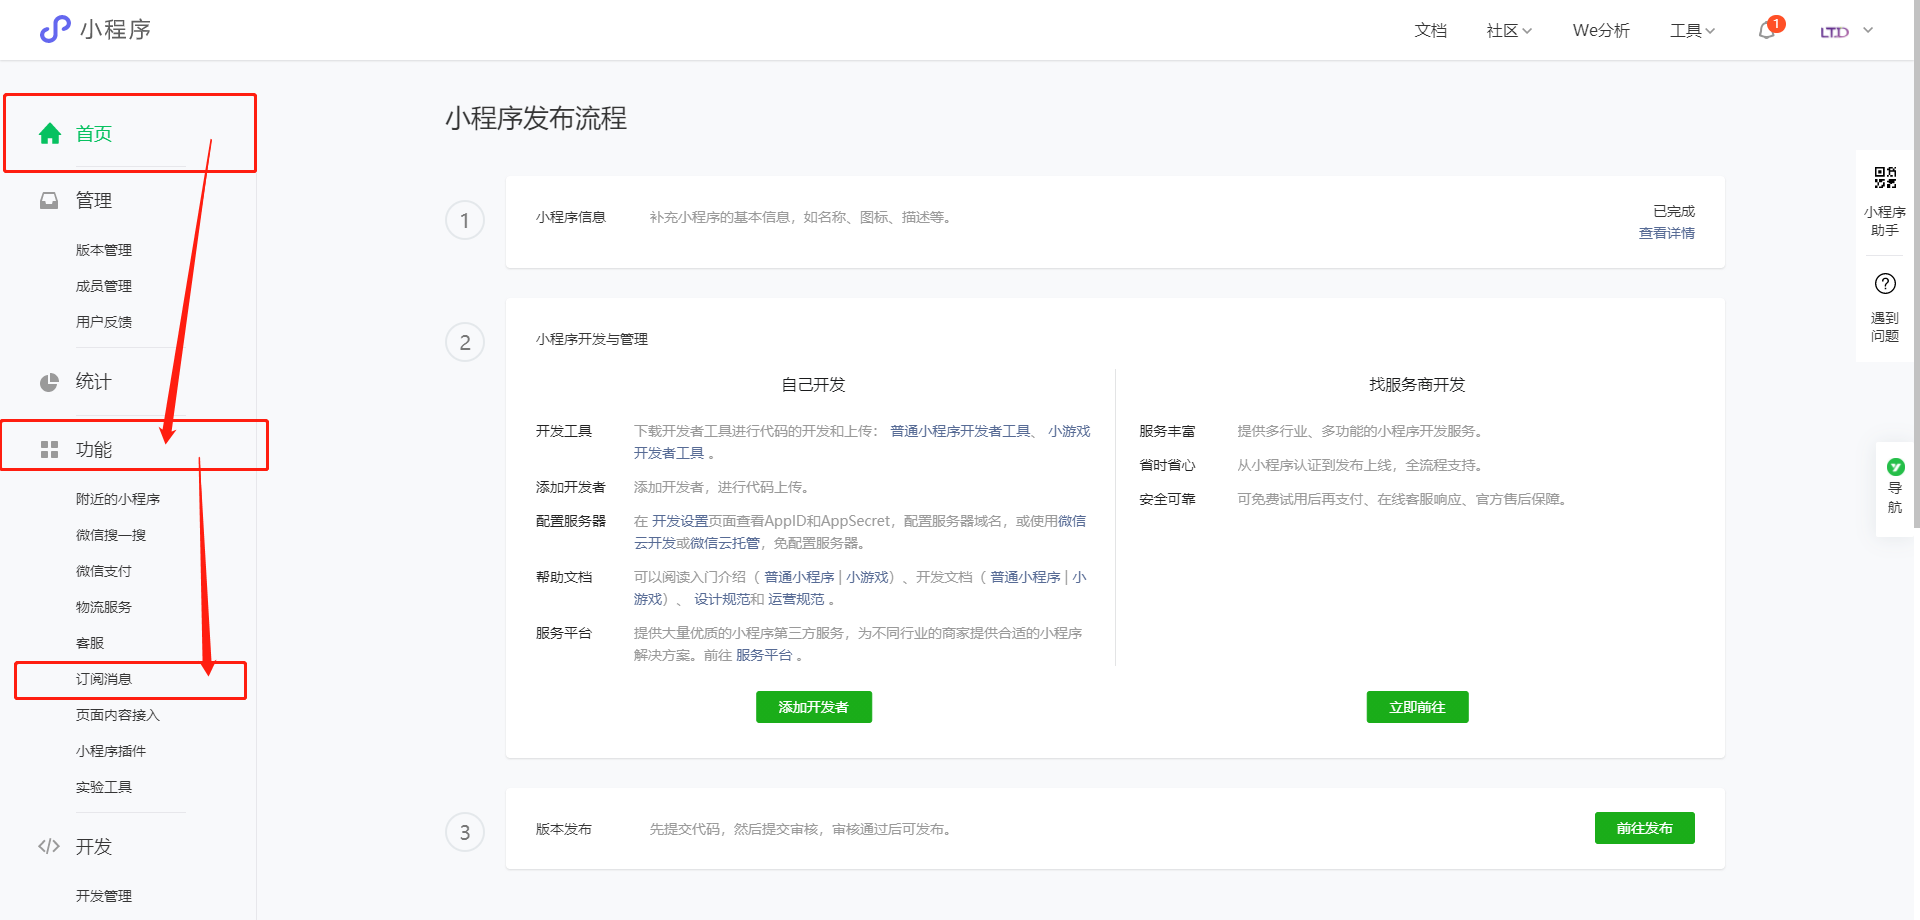Expand the 社区 dropdown menu
The height and width of the screenshot is (920, 1920).
click(x=1508, y=31)
